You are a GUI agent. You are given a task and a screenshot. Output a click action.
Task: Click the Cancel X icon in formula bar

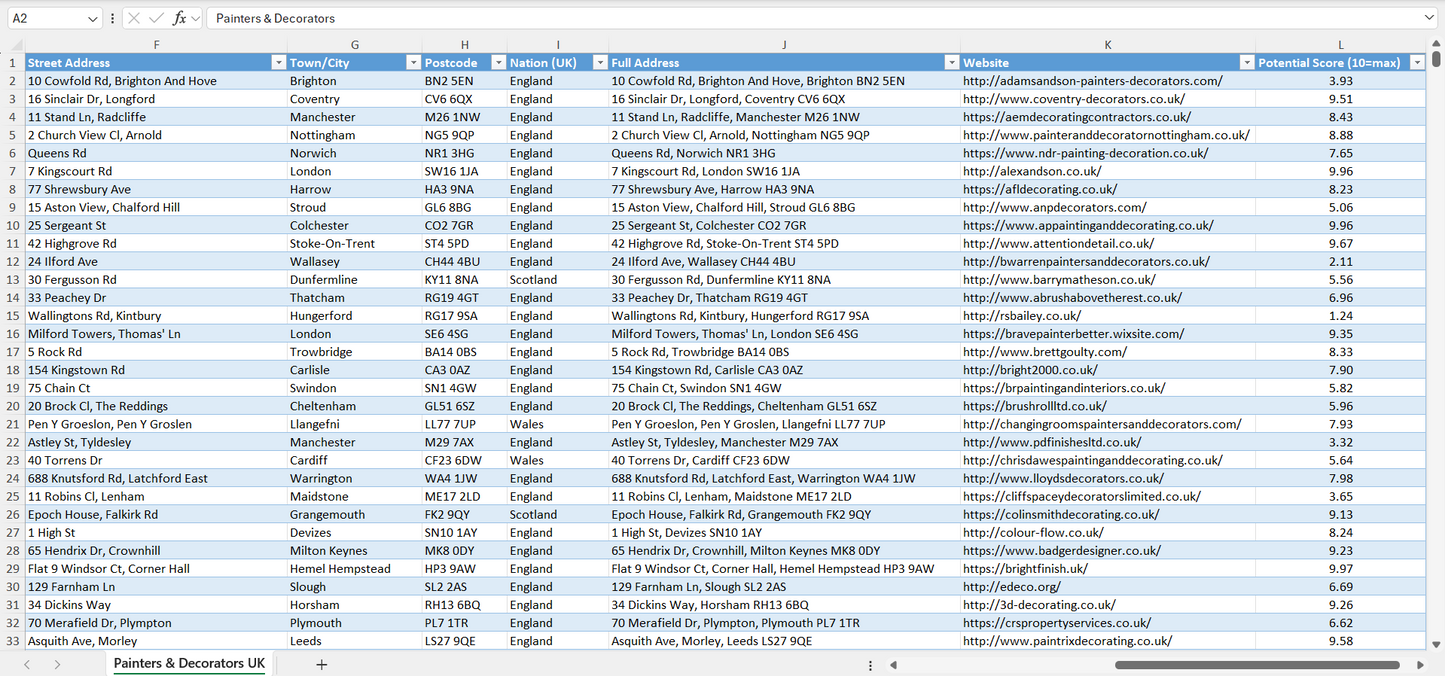[134, 18]
